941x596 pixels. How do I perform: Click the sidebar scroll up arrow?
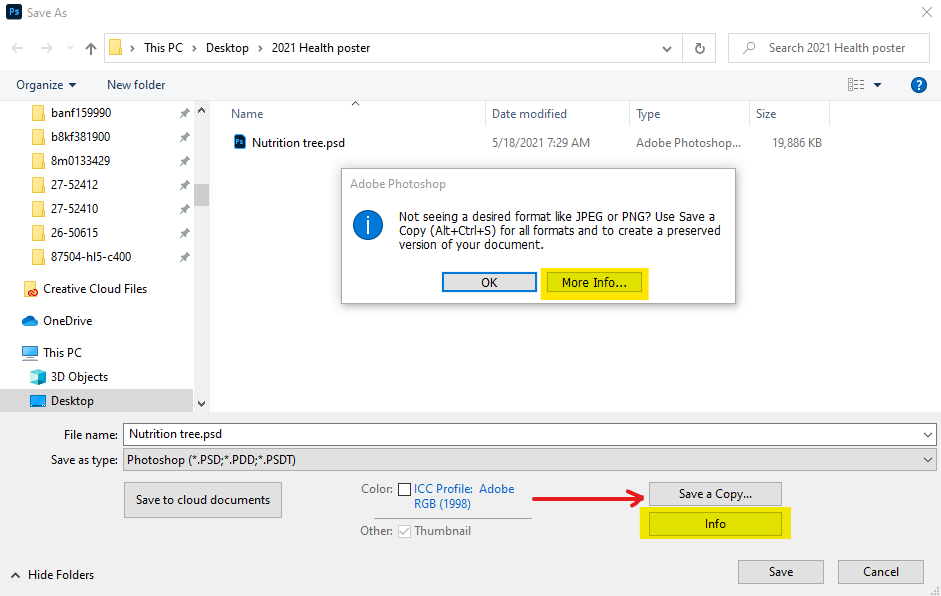[x=202, y=110]
